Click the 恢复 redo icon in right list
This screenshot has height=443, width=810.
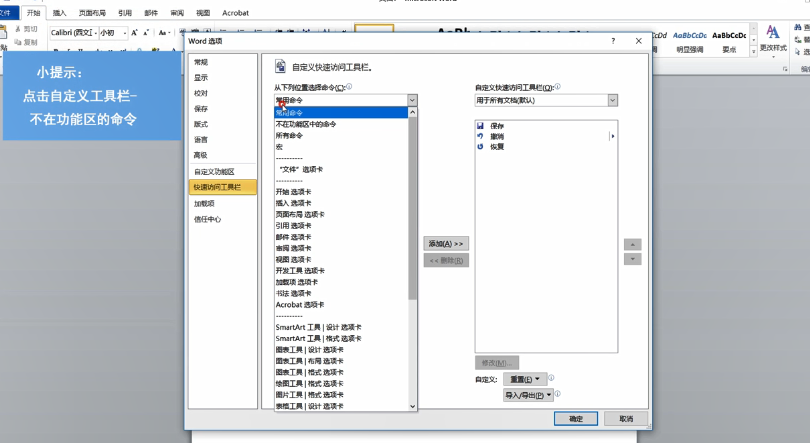(x=480, y=147)
